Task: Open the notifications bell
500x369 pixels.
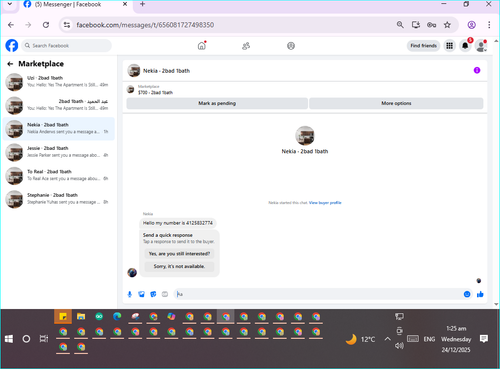Action: coord(465,46)
